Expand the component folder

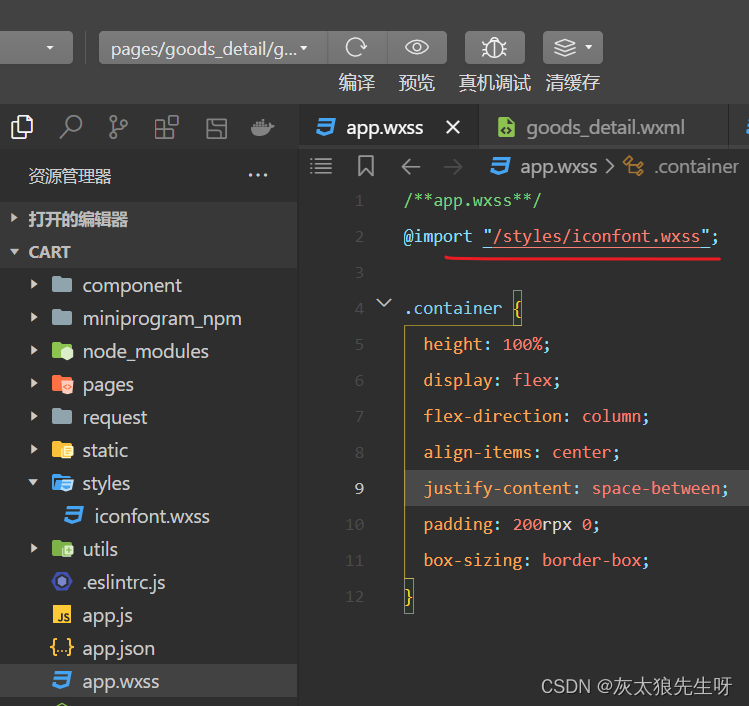click(x=148, y=285)
